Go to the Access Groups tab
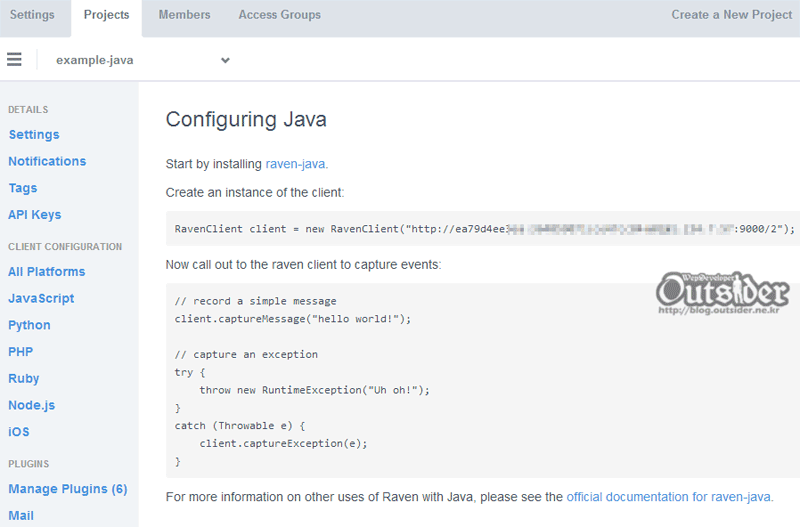 tap(280, 15)
